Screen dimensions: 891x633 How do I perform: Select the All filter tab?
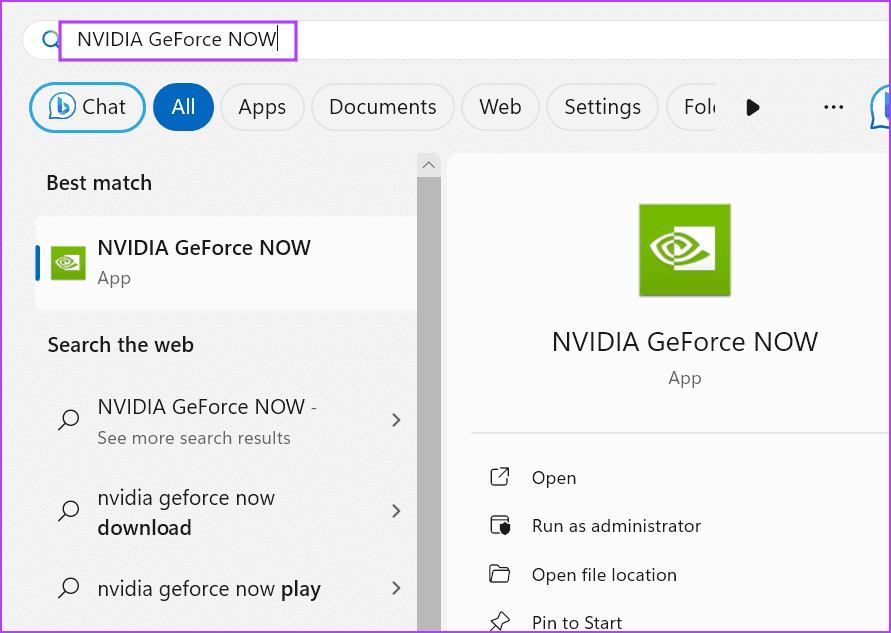[x=184, y=107]
